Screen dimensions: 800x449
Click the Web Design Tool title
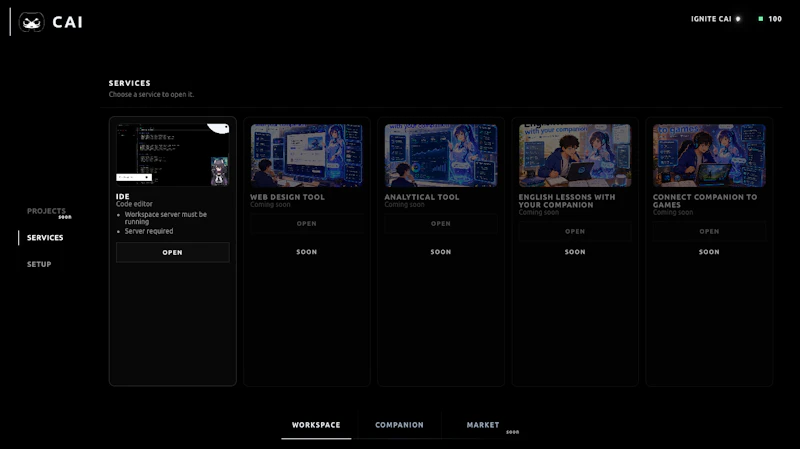pyautogui.click(x=287, y=197)
